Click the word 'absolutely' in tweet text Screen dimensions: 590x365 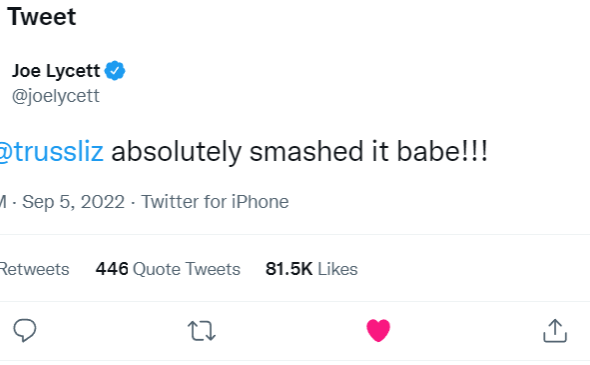coord(176,152)
